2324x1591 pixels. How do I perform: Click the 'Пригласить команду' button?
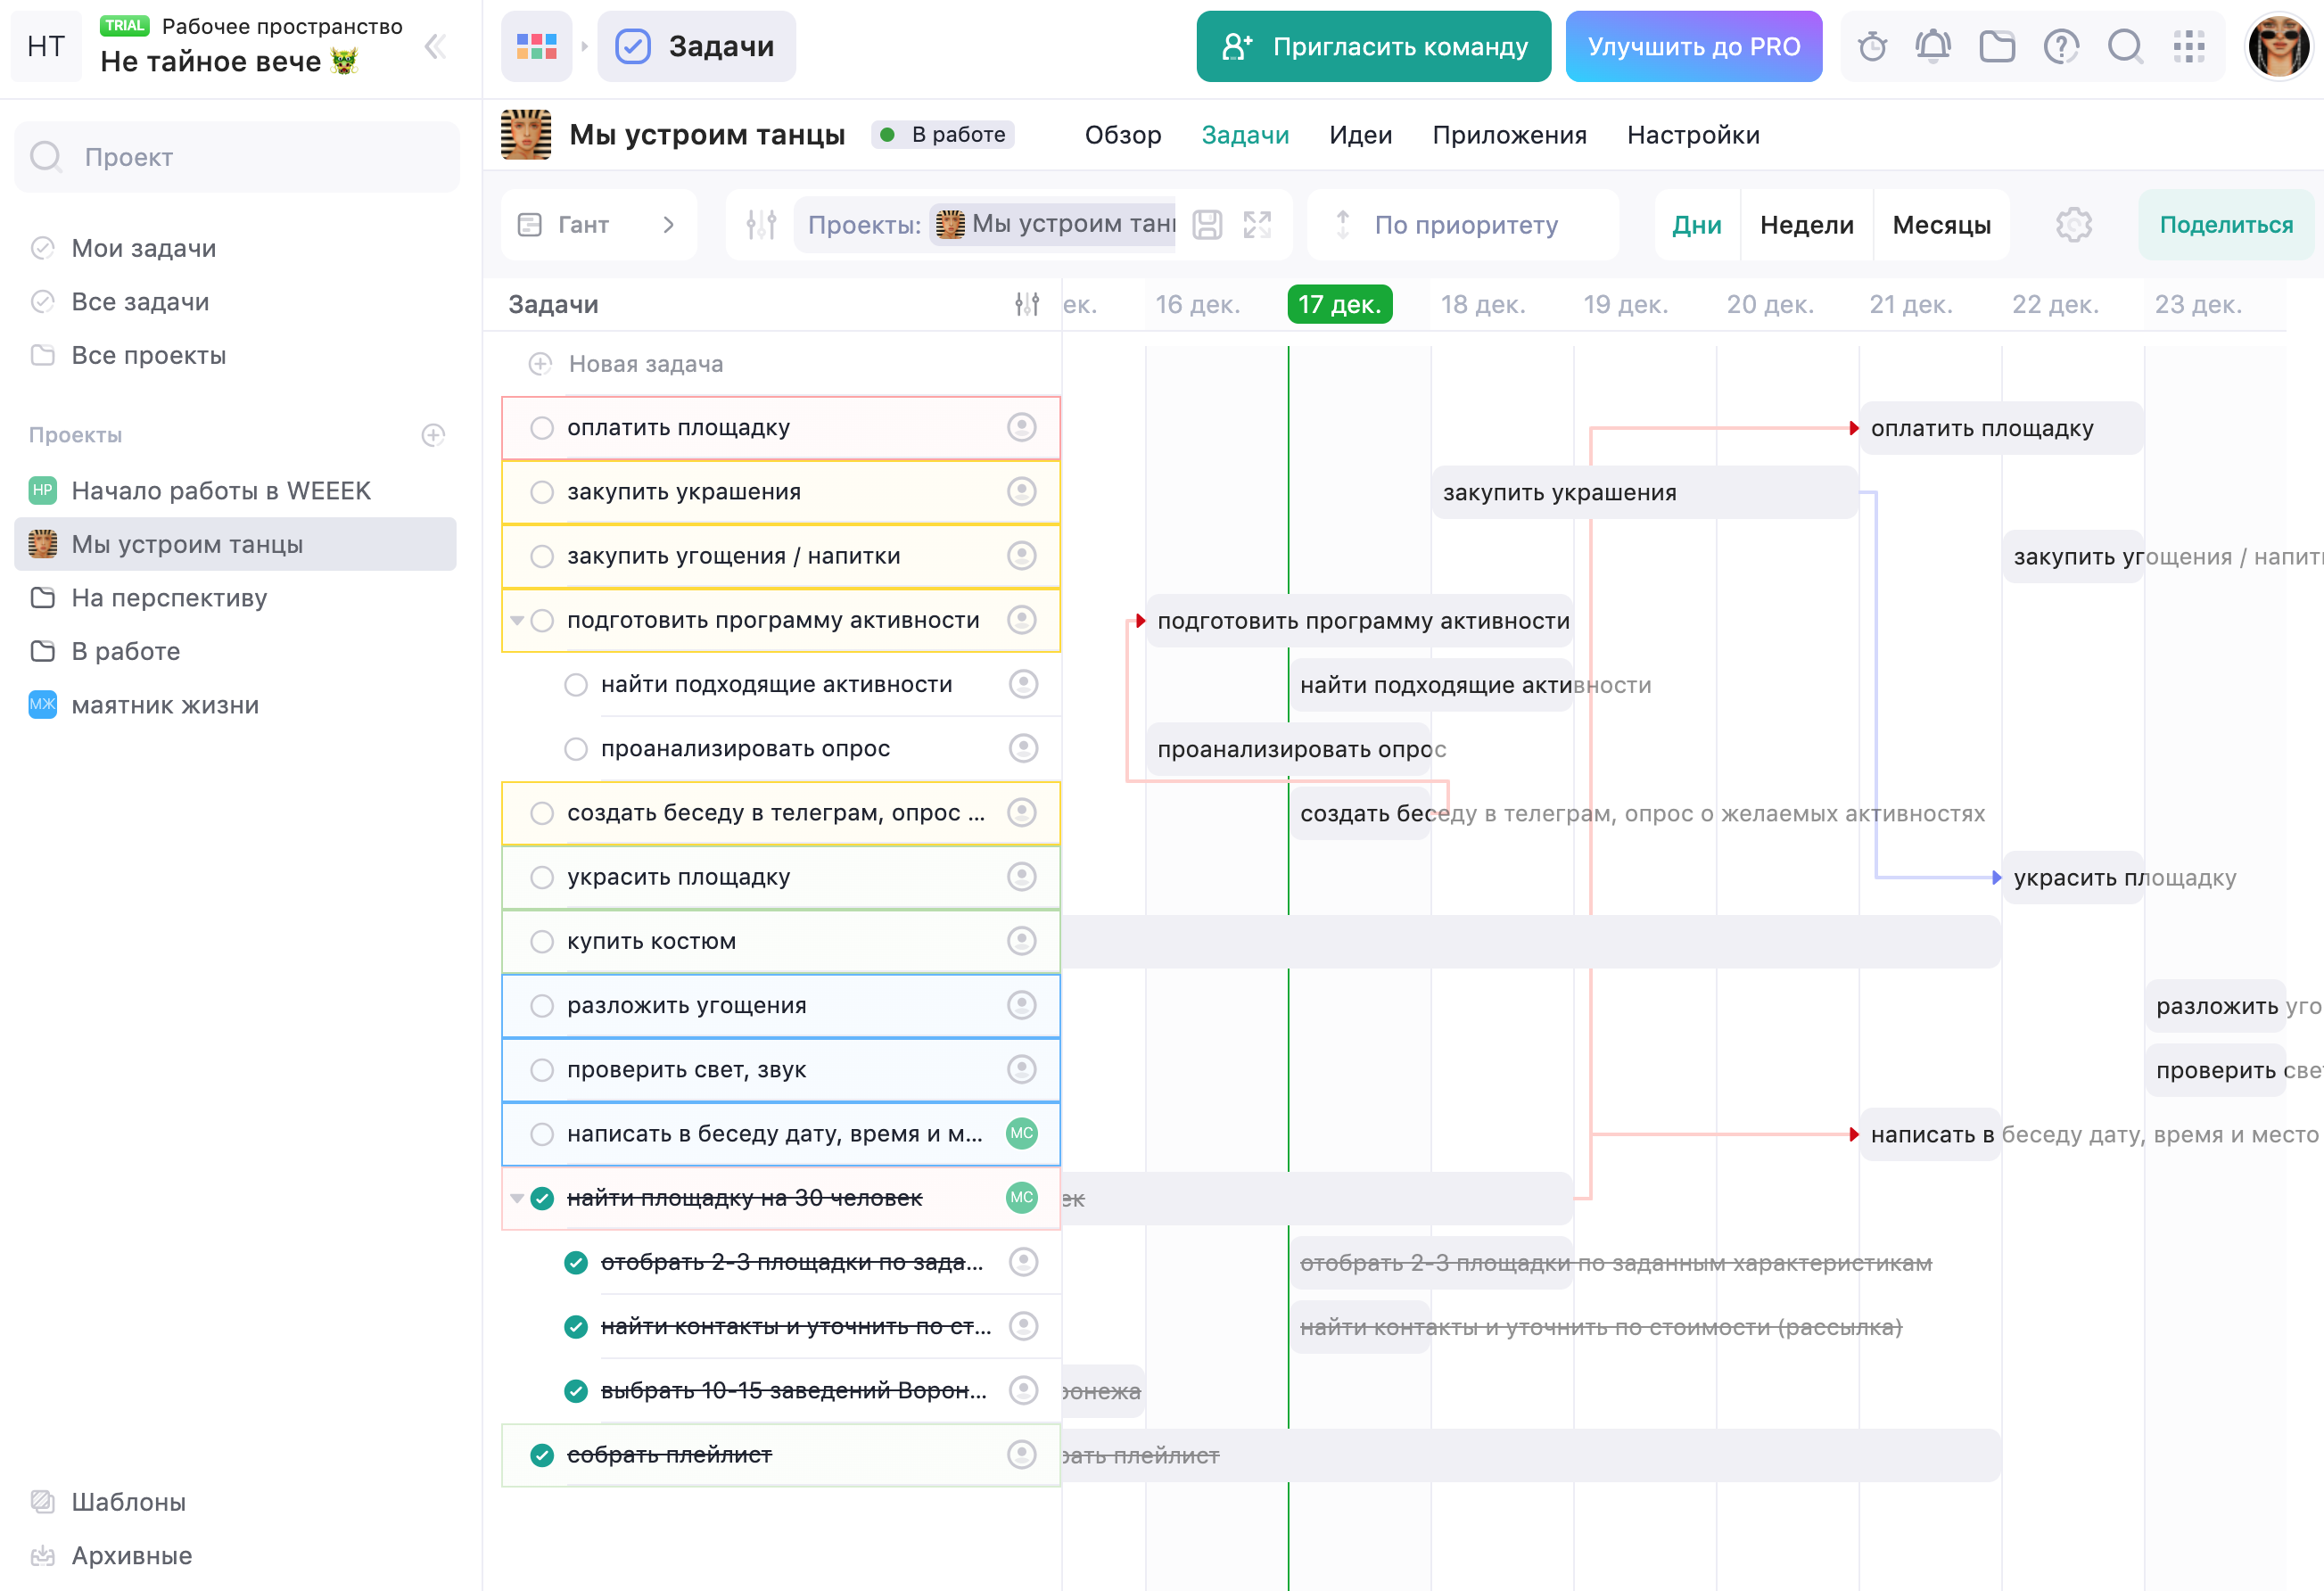point(1373,46)
